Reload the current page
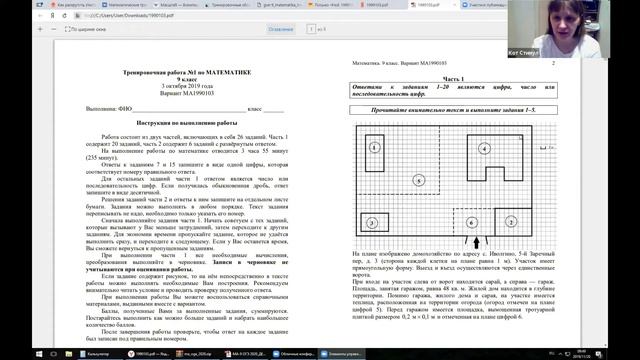 coord(64,16)
